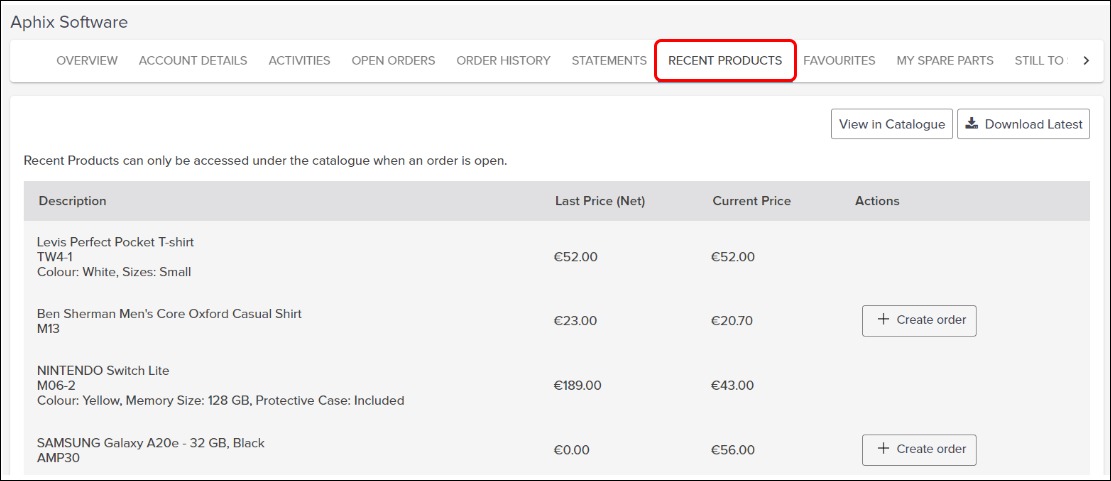Click the Current Price column header

751,201
